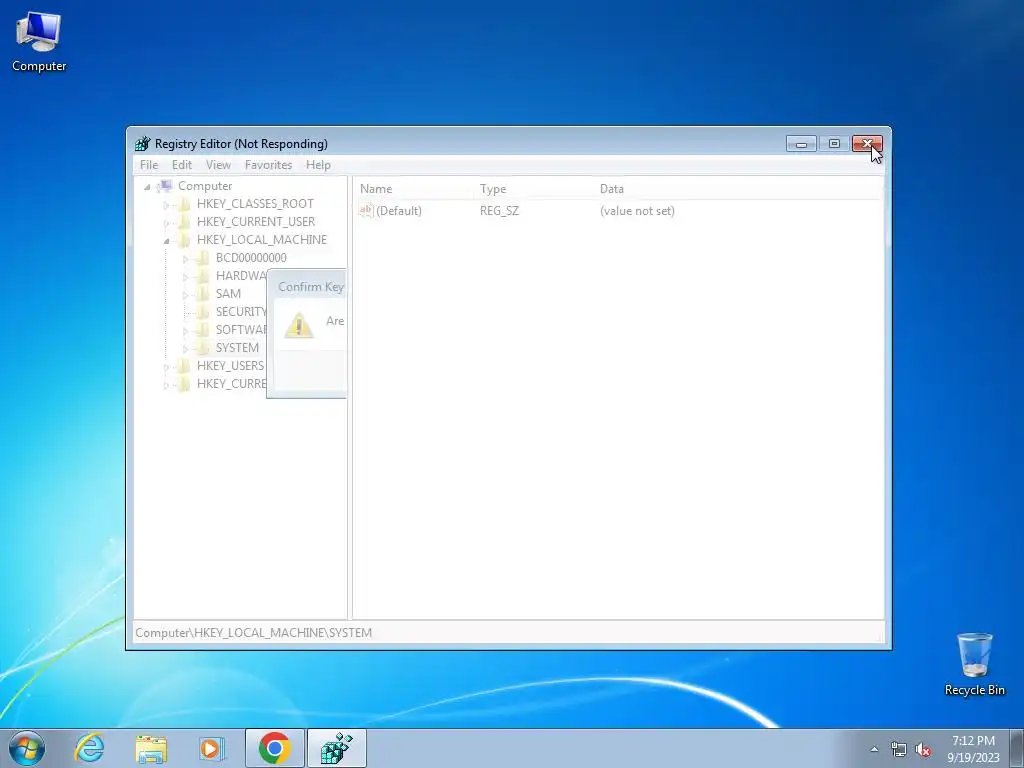Click the SYSTEM folder icon
Screen dimensions: 1024x768
[x=203, y=348]
